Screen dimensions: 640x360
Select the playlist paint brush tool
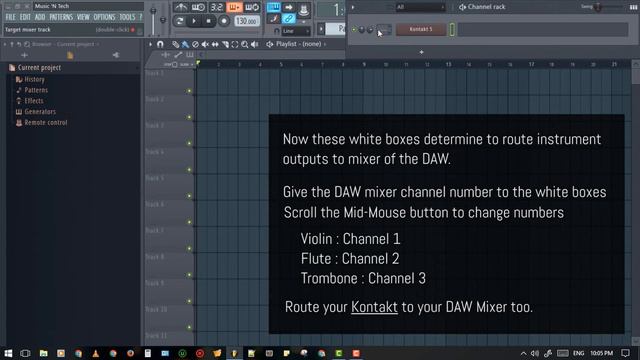point(185,44)
